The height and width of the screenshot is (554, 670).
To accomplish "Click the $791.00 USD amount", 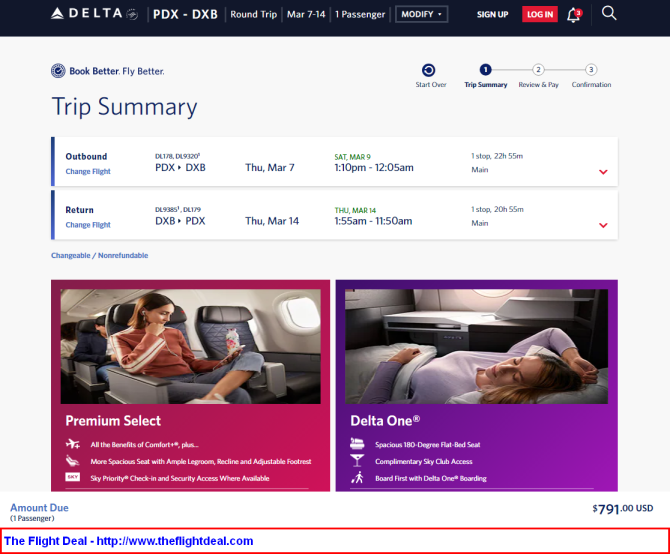I will [623, 508].
